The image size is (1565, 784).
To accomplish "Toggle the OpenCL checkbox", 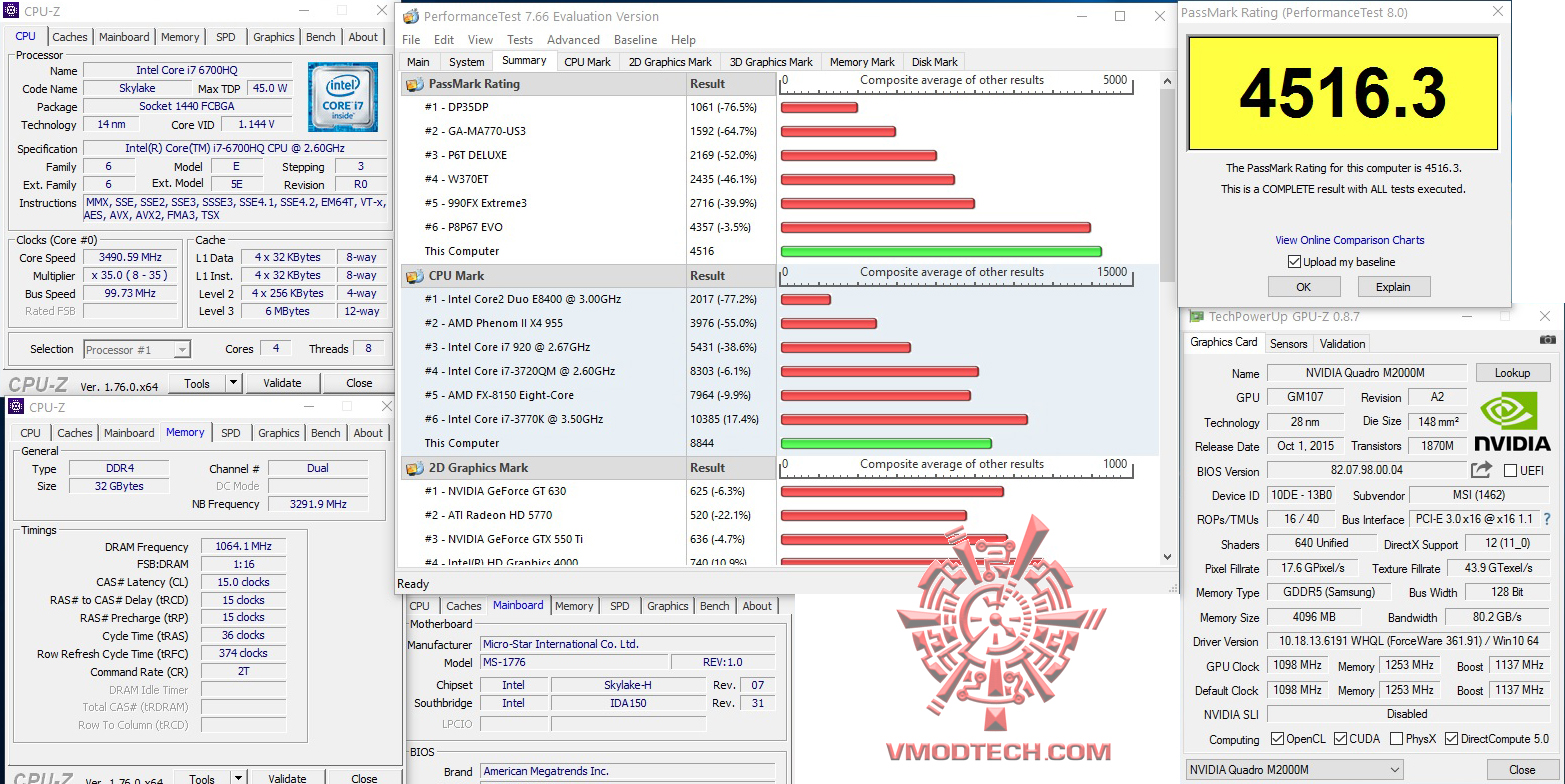I will click(1277, 739).
